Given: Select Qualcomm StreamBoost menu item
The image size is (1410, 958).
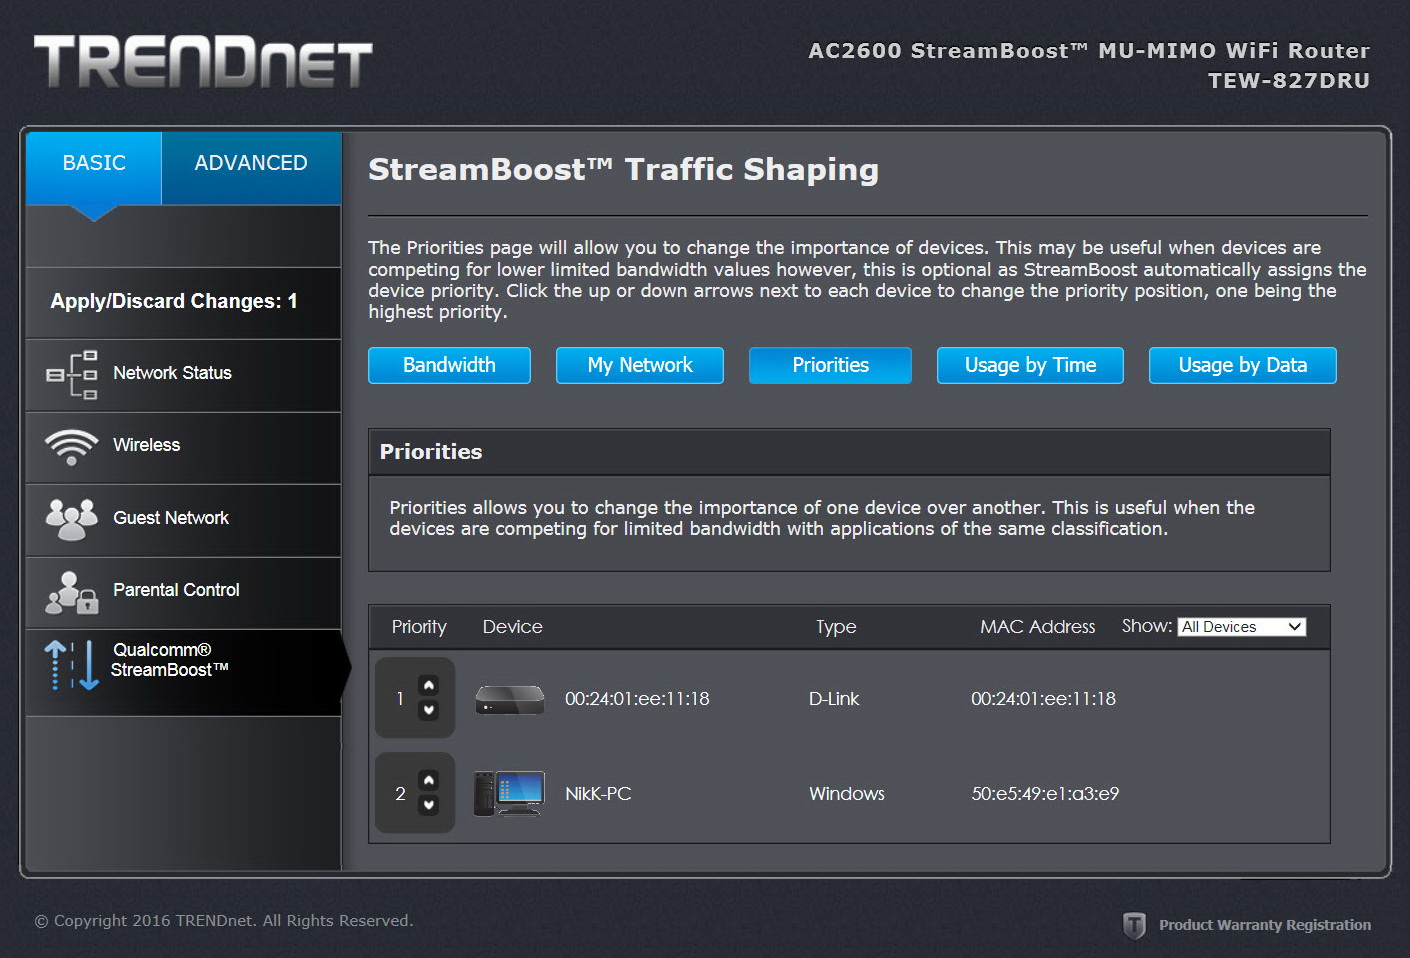Looking at the screenshot, I should [183, 672].
